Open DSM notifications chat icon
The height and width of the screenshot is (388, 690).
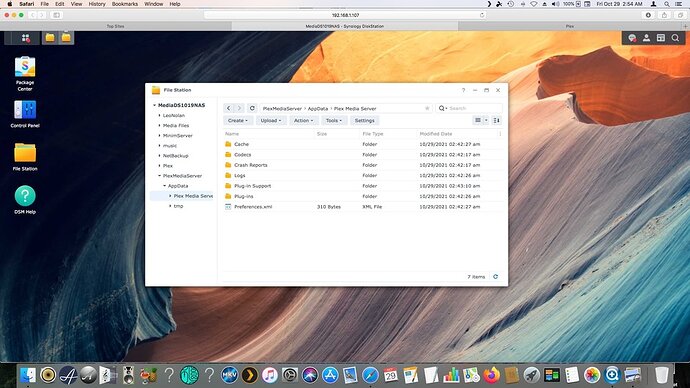tap(632, 38)
